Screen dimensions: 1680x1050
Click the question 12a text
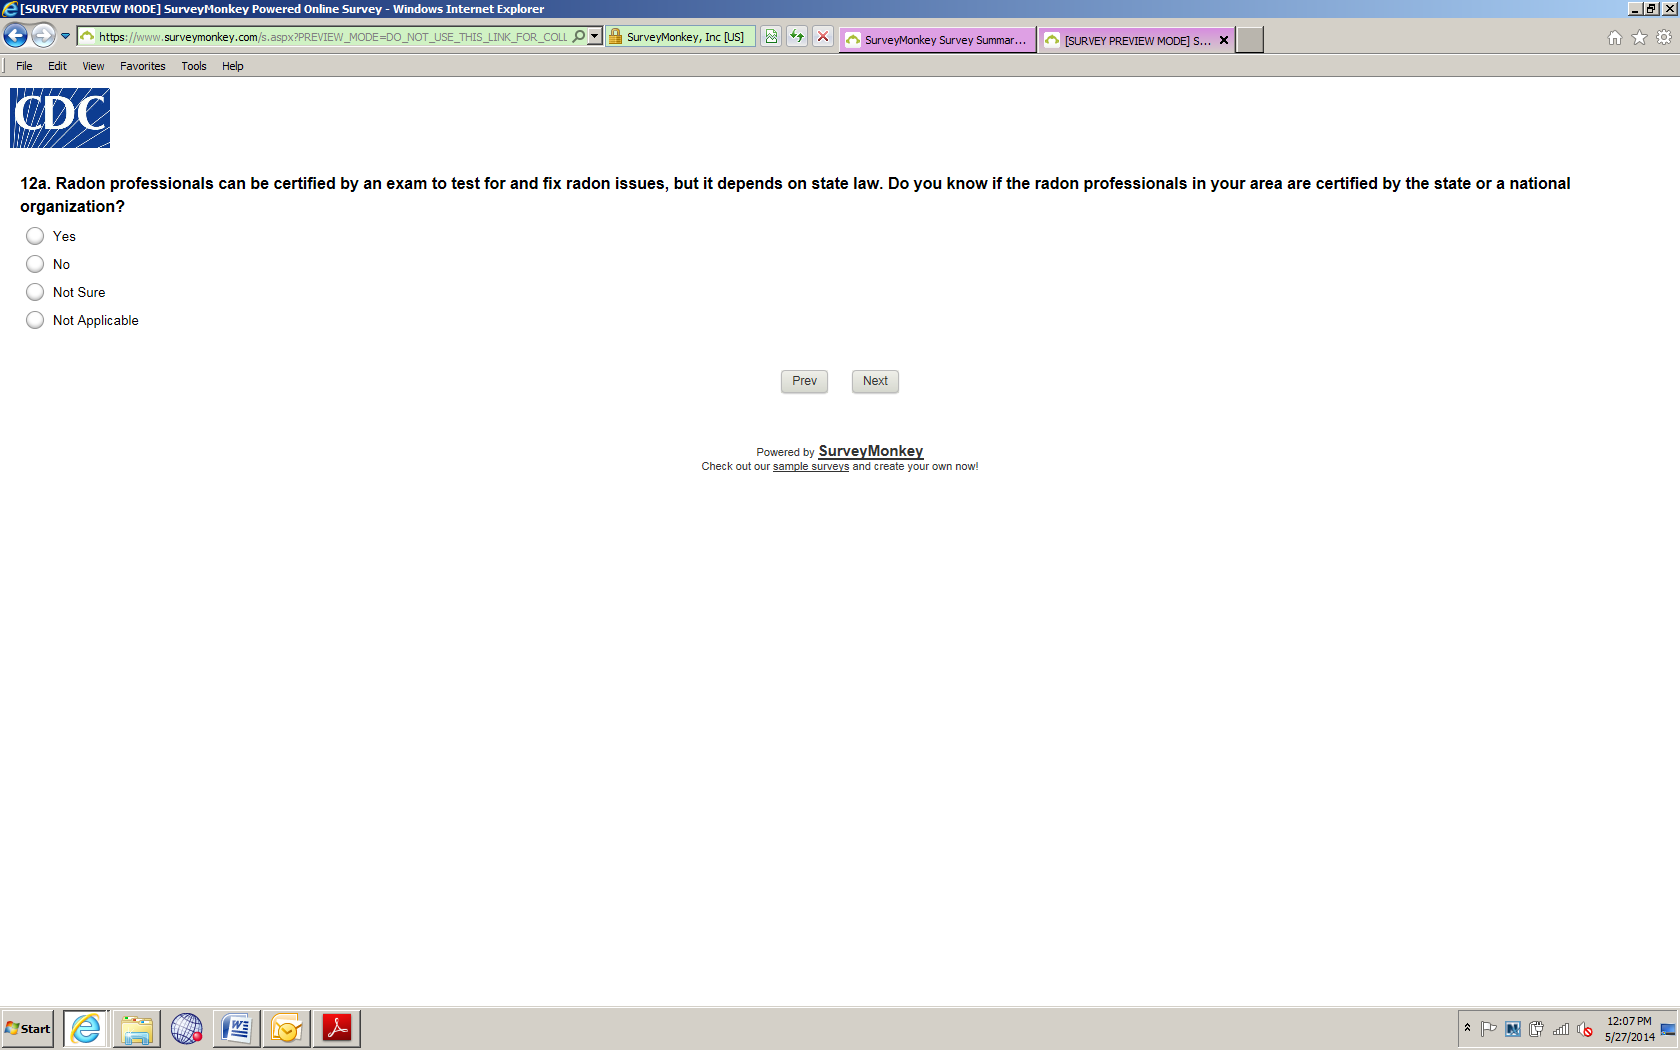795,195
